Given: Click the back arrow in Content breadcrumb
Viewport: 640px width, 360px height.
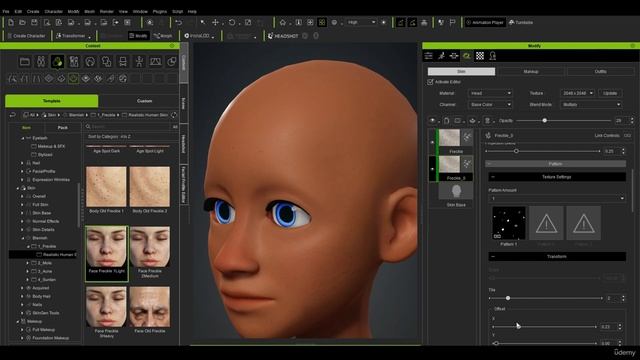Looking at the screenshot, I should pos(13,115).
